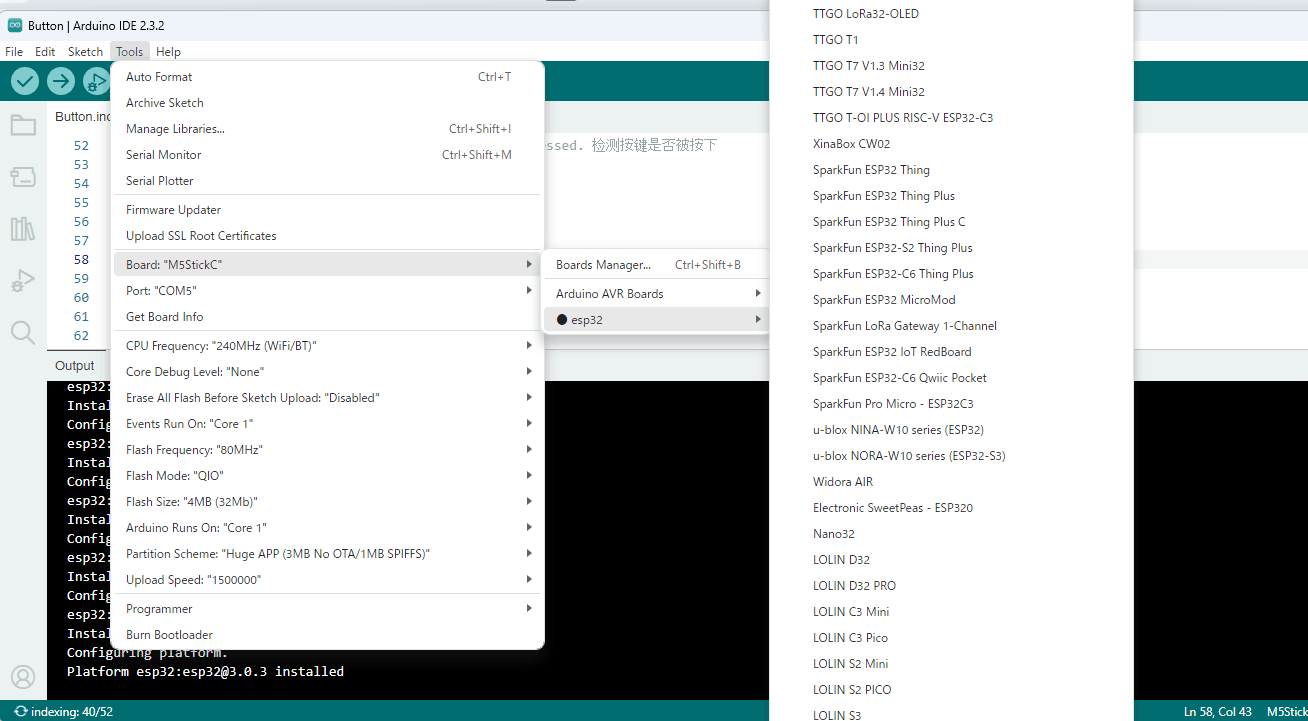Click the Start Debugging toolbar icon
Image resolution: width=1308 pixels, height=721 pixels.
97,81
